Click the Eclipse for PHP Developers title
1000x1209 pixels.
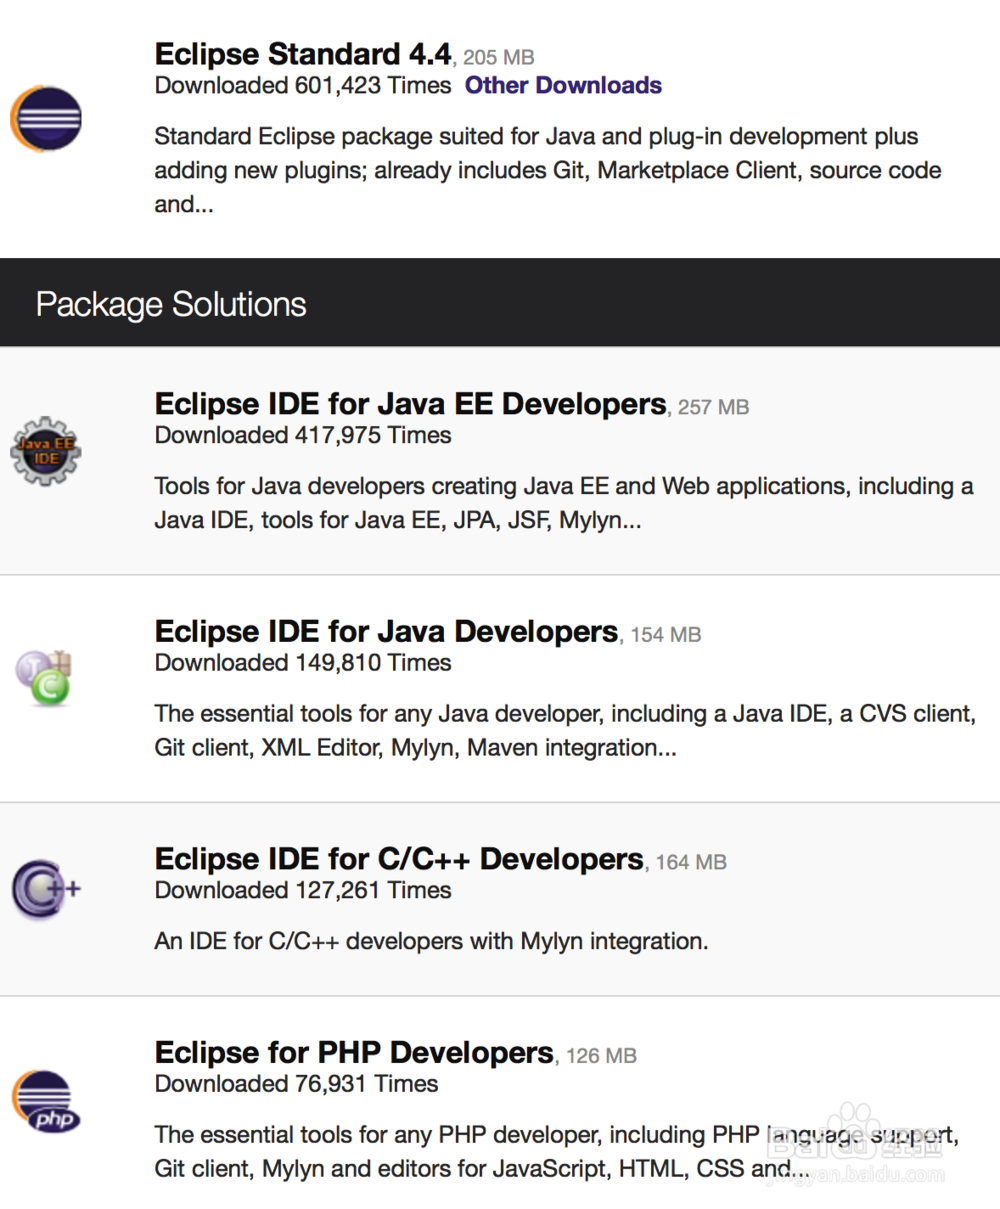tap(353, 1053)
